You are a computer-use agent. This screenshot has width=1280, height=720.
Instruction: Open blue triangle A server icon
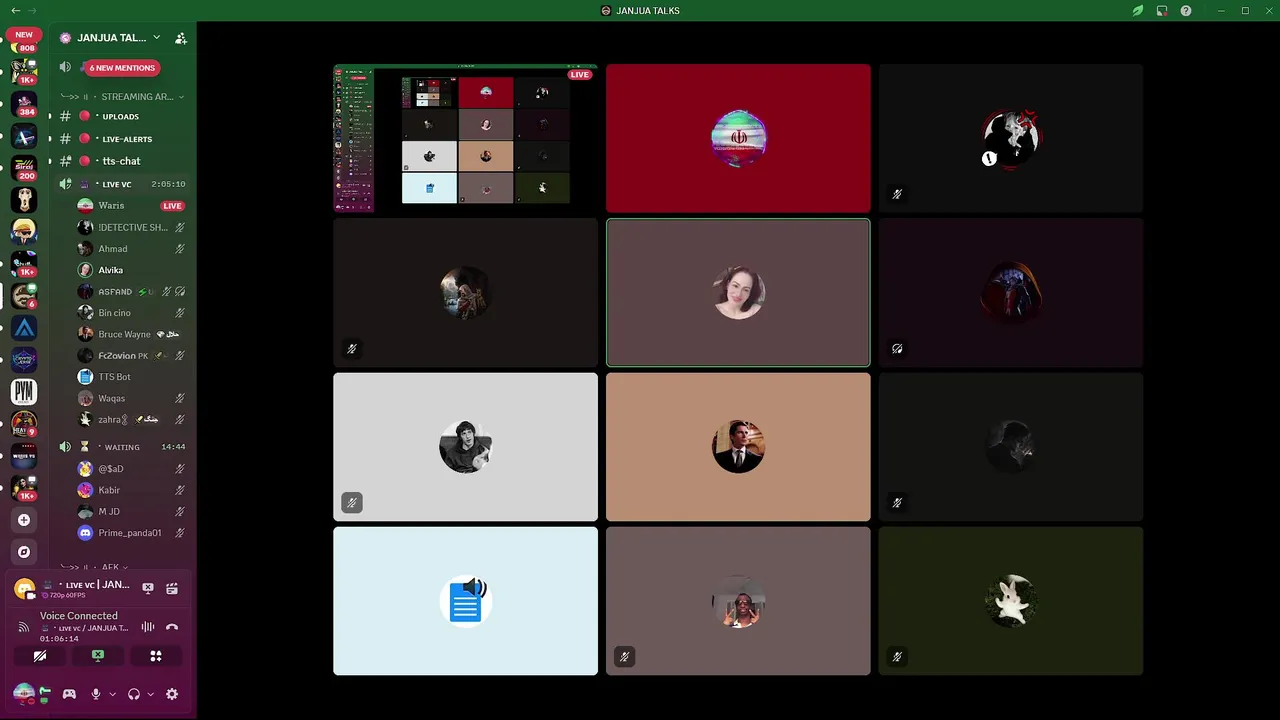coord(24,327)
